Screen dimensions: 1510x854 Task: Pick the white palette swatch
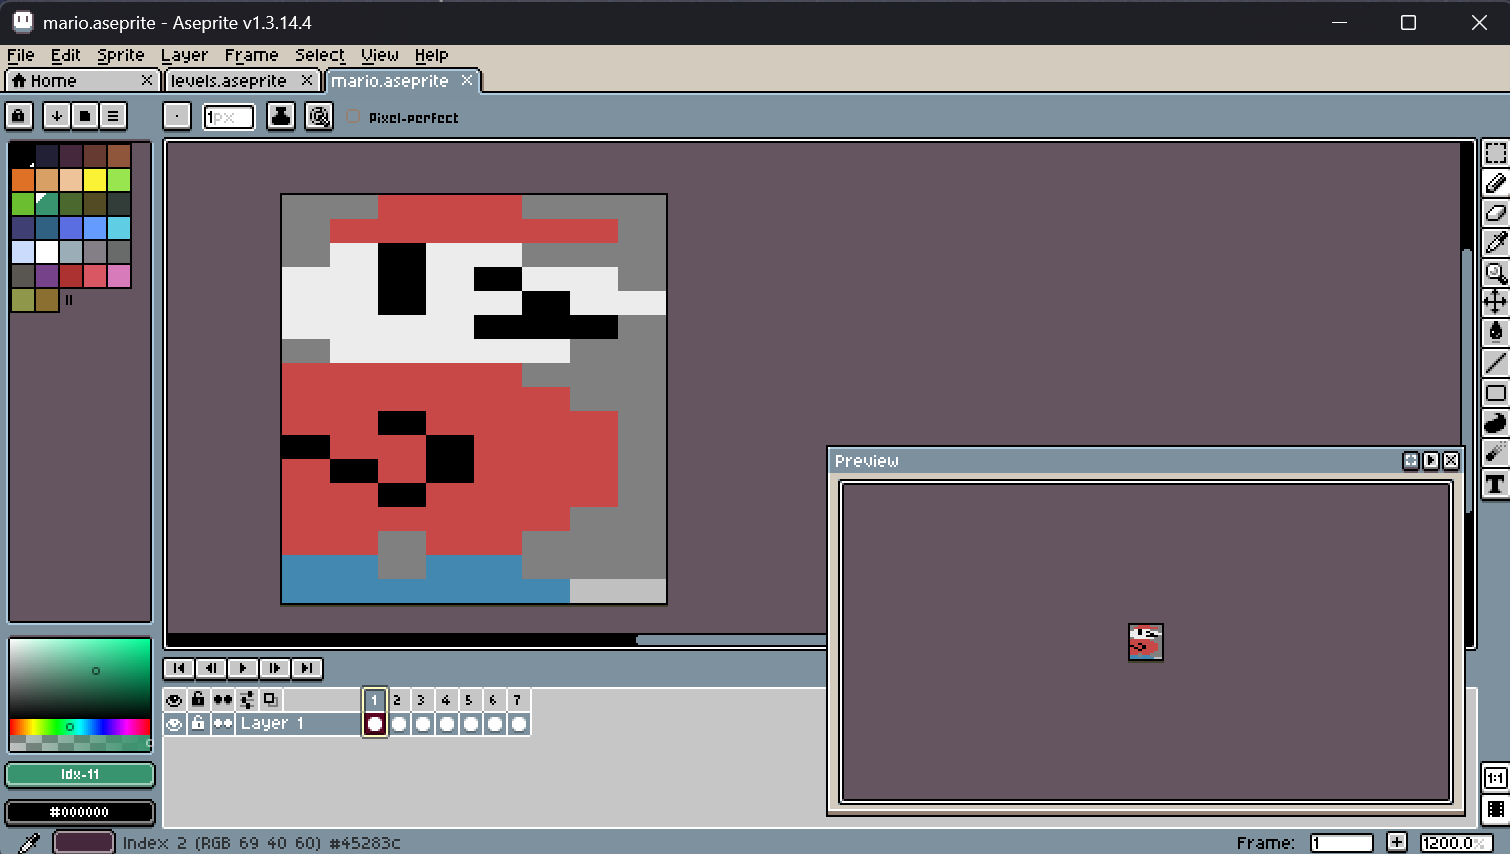point(47,252)
